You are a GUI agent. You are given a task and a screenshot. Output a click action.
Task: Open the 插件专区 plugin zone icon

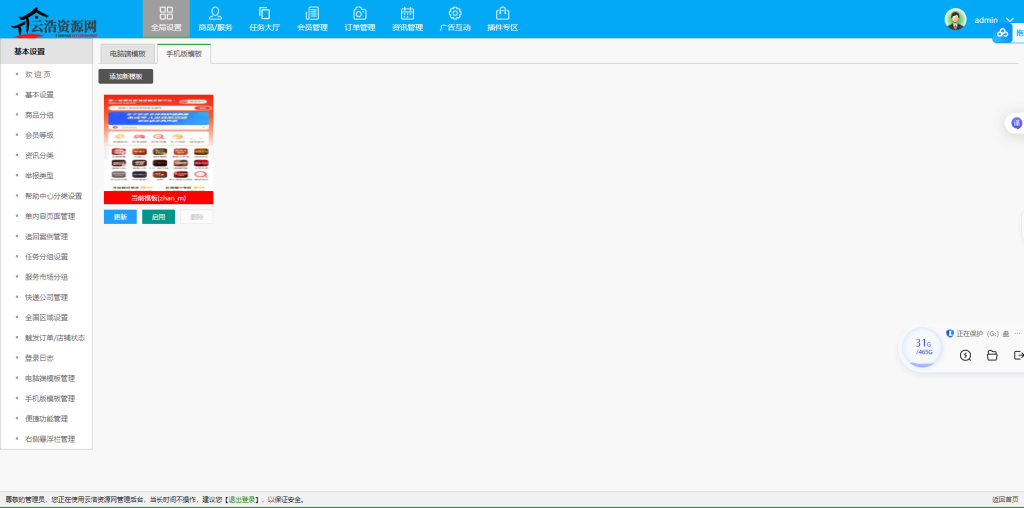click(x=502, y=18)
